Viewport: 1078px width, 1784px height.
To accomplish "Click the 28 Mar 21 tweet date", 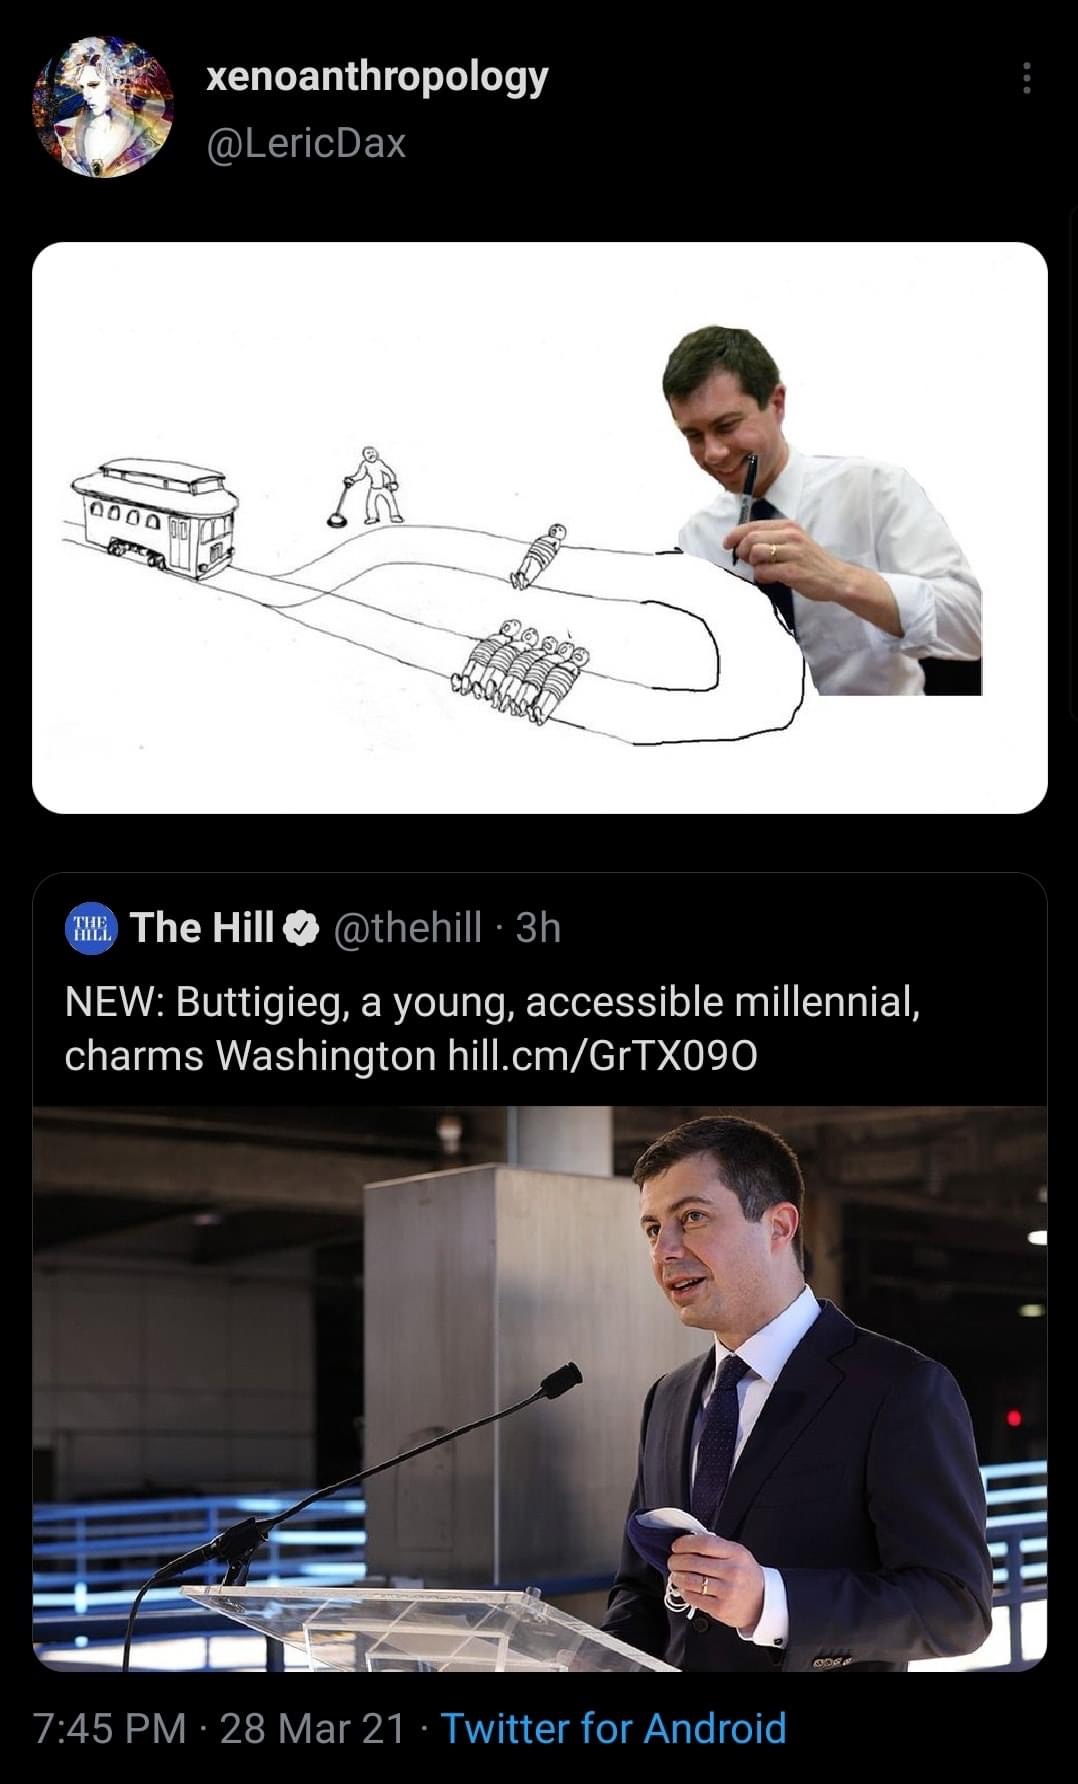I will tap(312, 1728).
